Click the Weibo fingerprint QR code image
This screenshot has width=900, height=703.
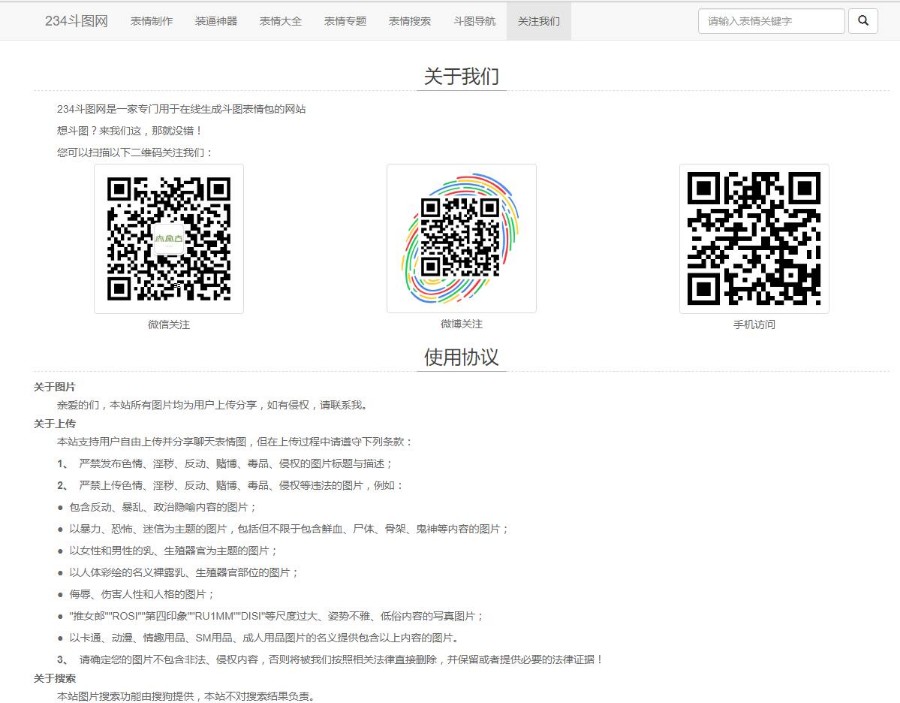click(x=461, y=238)
